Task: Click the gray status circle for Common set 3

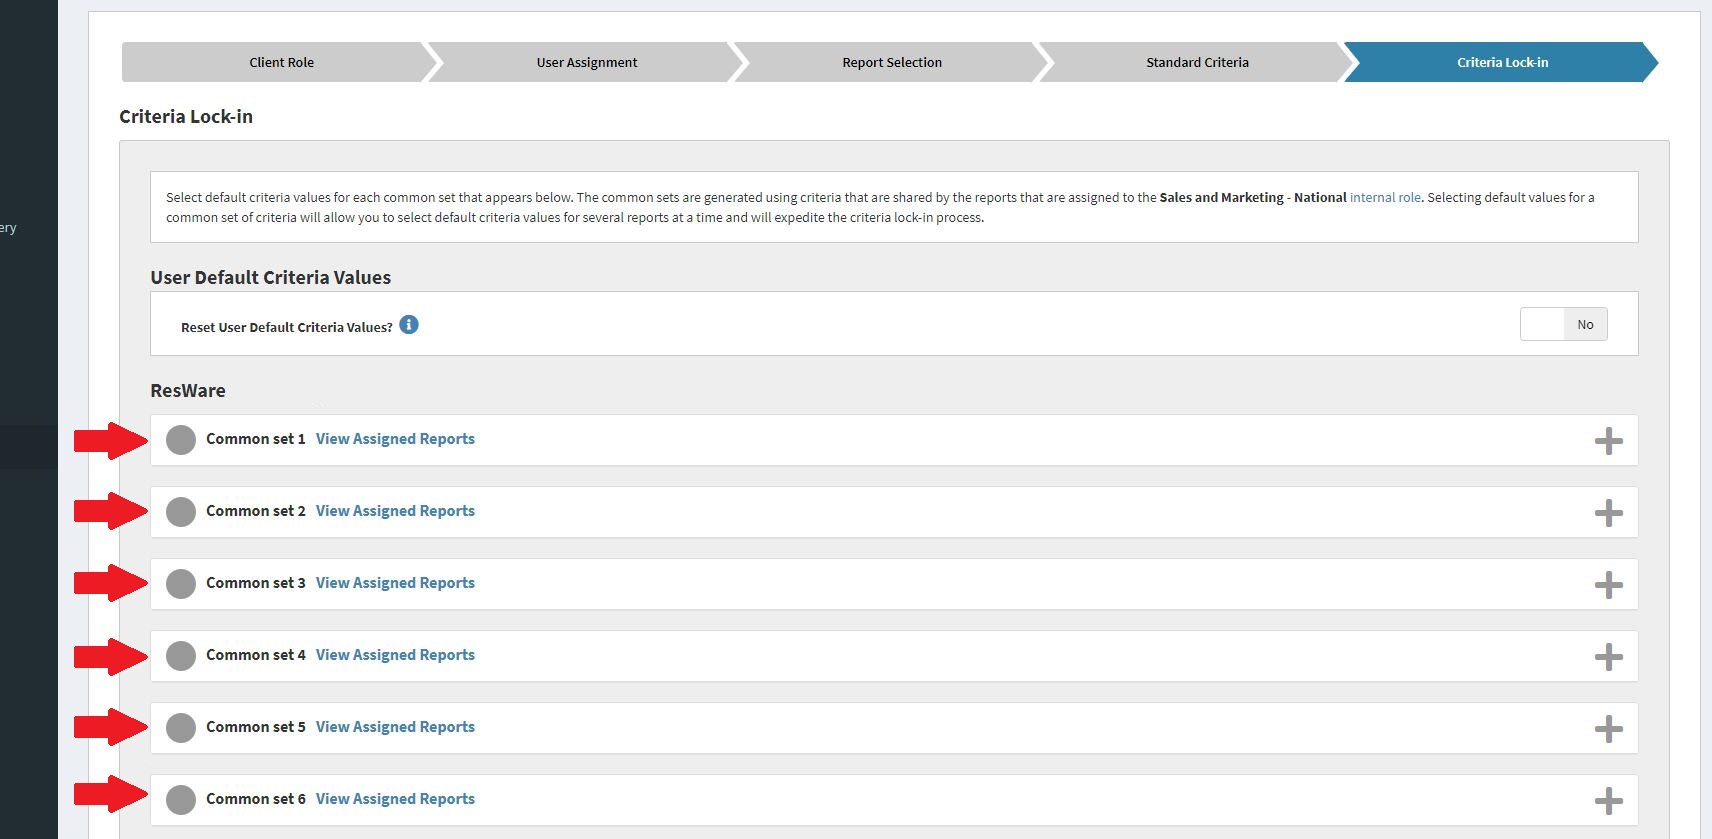Action: tap(181, 584)
